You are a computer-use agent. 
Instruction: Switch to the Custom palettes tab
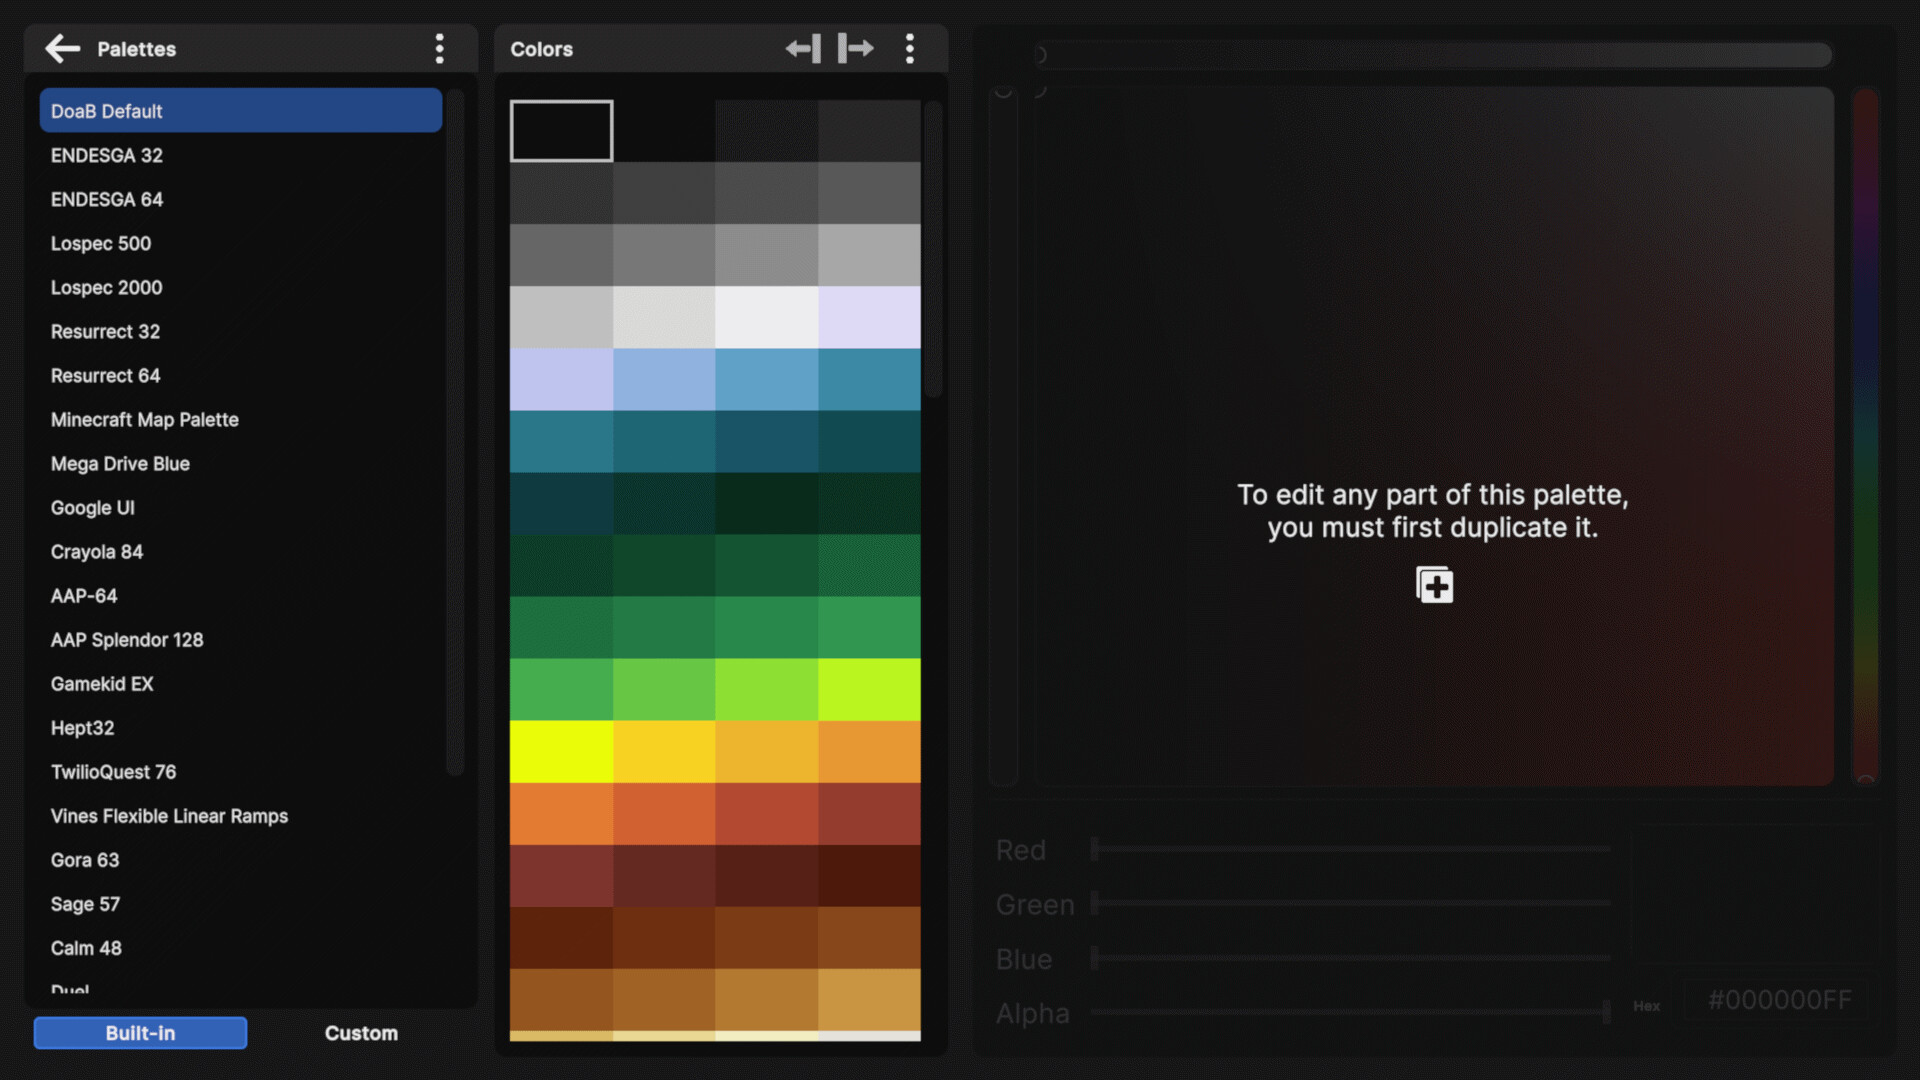(x=360, y=1033)
